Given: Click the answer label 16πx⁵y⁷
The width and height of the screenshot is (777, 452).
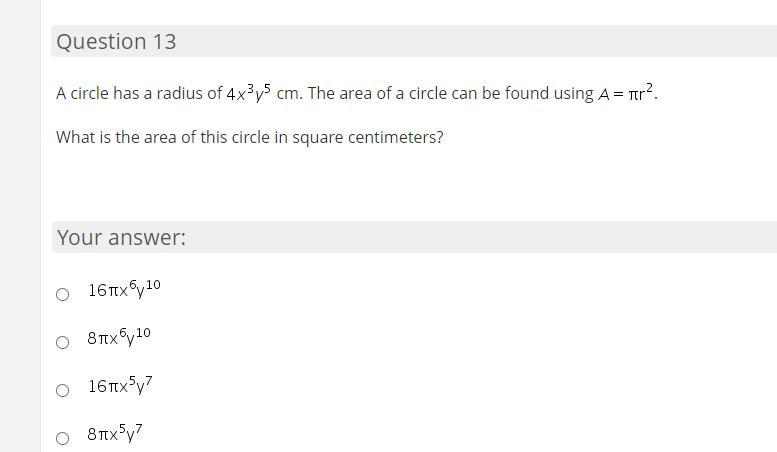Looking at the screenshot, I should pos(120,386).
